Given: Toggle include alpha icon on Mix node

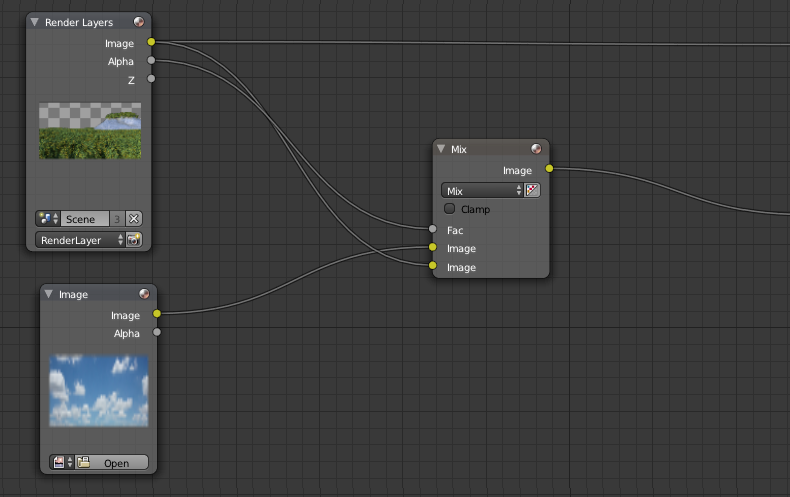Looking at the screenshot, I should [x=532, y=191].
